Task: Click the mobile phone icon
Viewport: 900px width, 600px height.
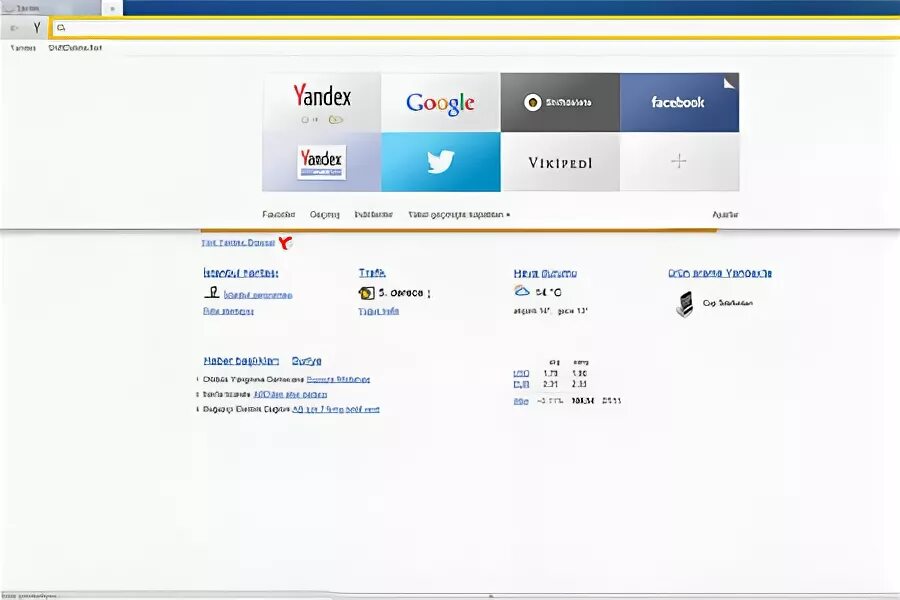Action: tap(685, 304)
